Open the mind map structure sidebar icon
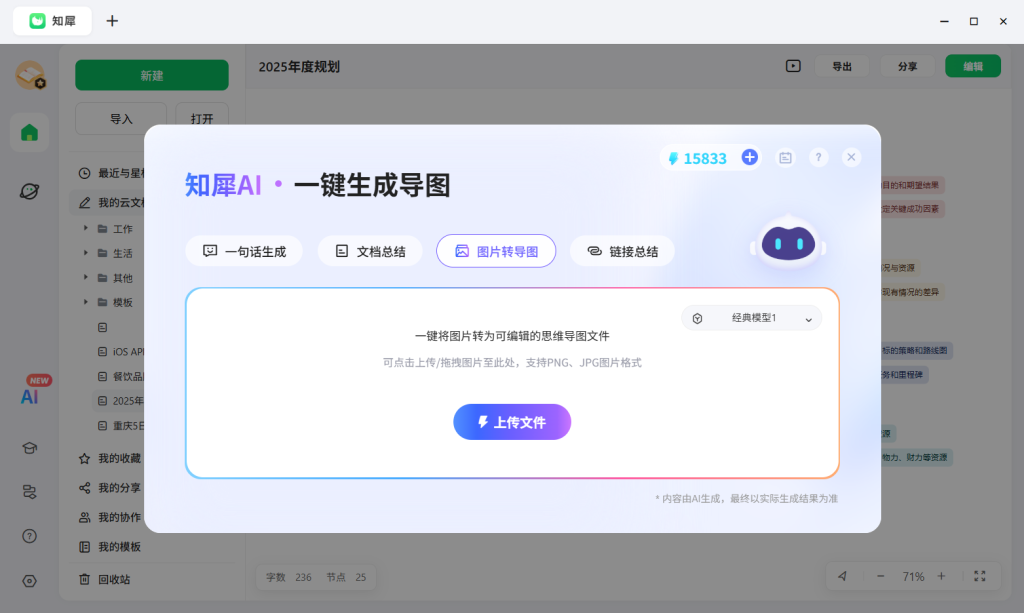This screenshot has width=1024, height=613. tap(29, 492)
